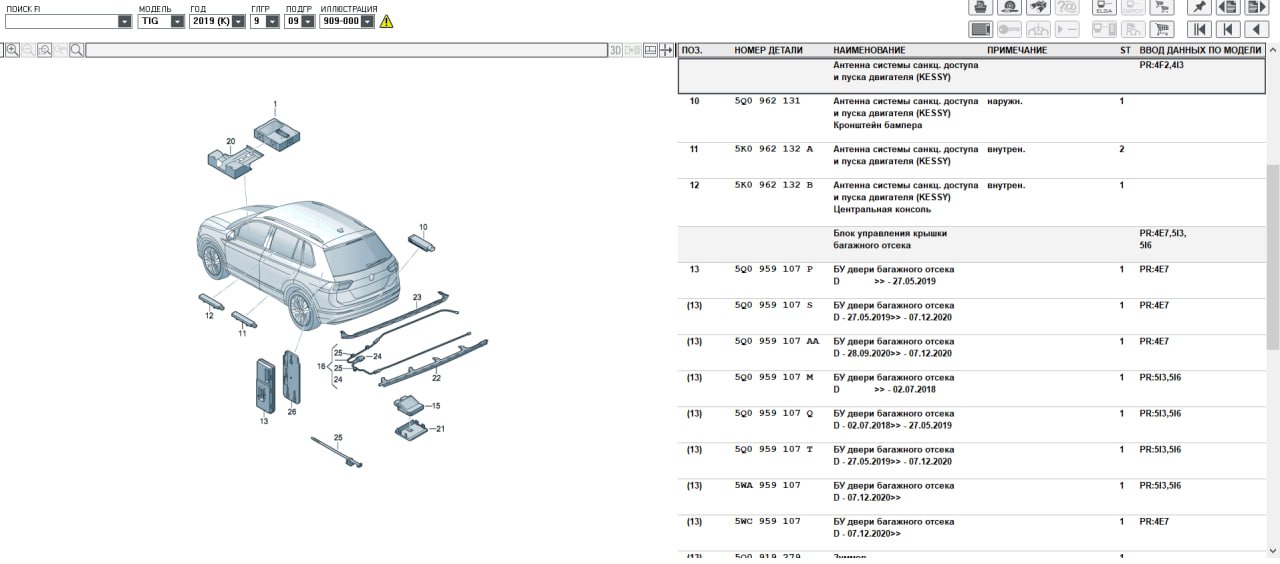
Task: Click the ПОЗ. column header
Action: 692,50
